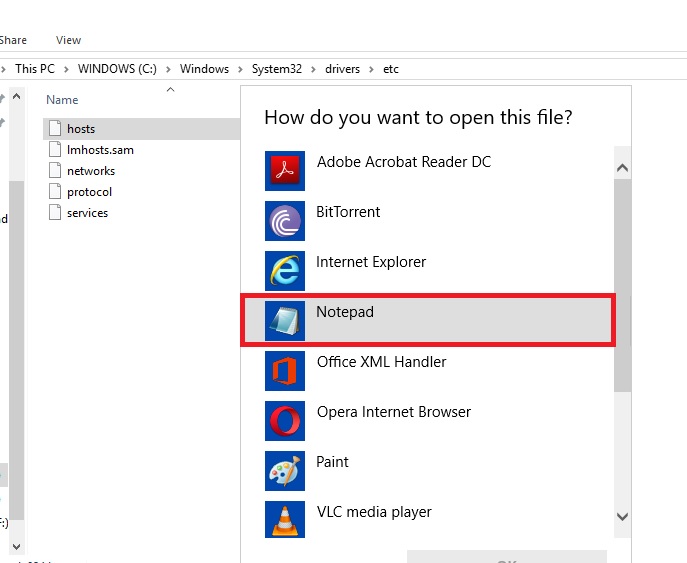Open the View ribbon tab
The height and width of the screenshot is (563, 687).
pyautogui.click(x=68, y=40)
